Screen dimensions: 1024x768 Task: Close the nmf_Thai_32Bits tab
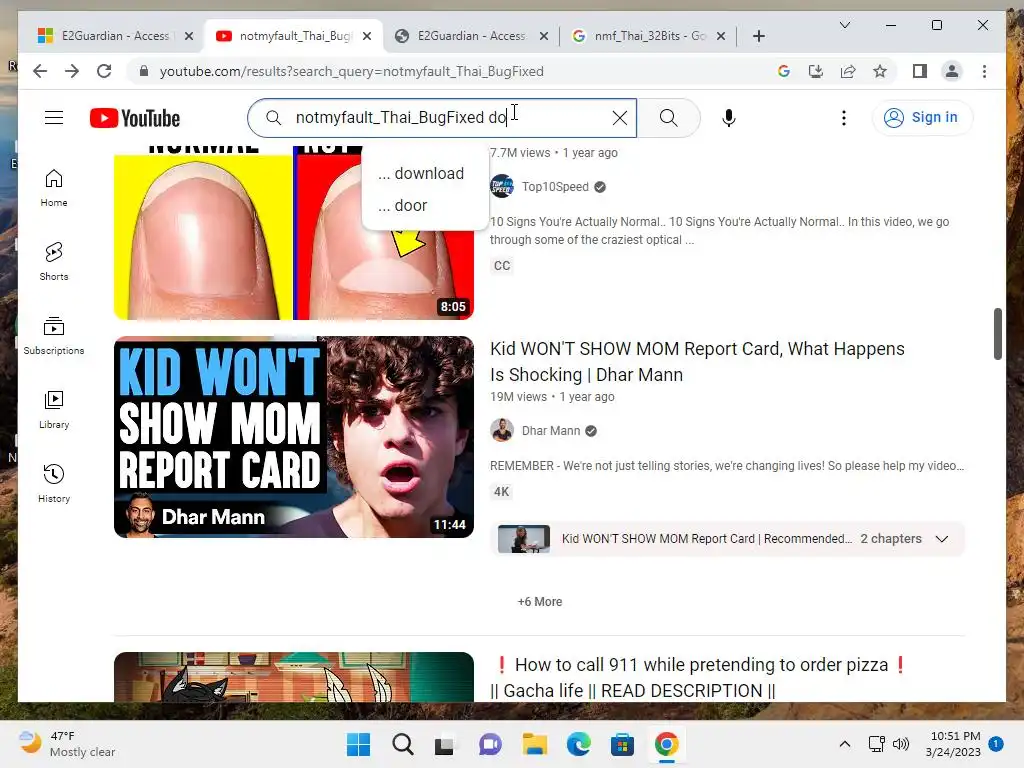click(x=721, y=36)
